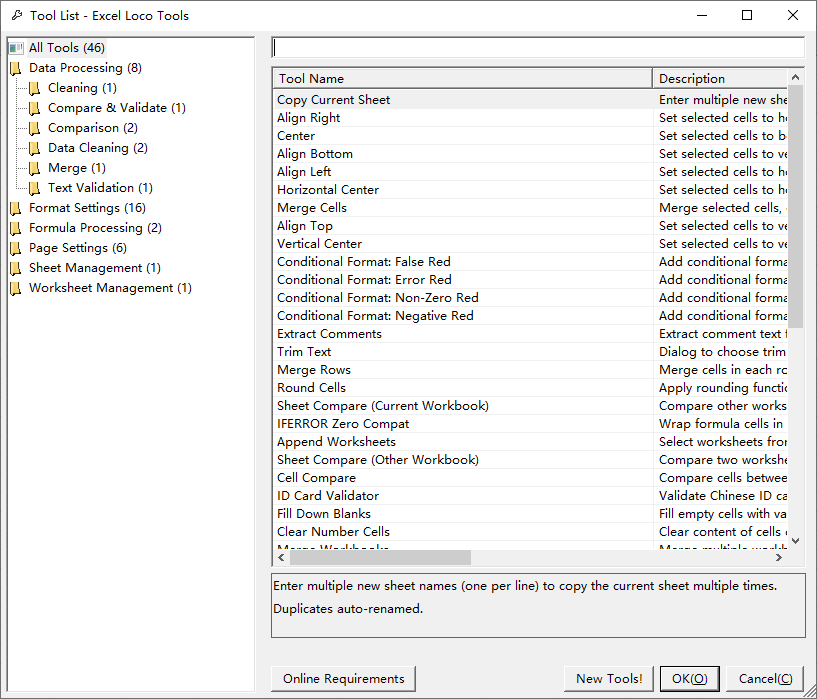Screen dimensions: 817x699
Task: Select the Merge Rows tool row
Action: [530, 370]
